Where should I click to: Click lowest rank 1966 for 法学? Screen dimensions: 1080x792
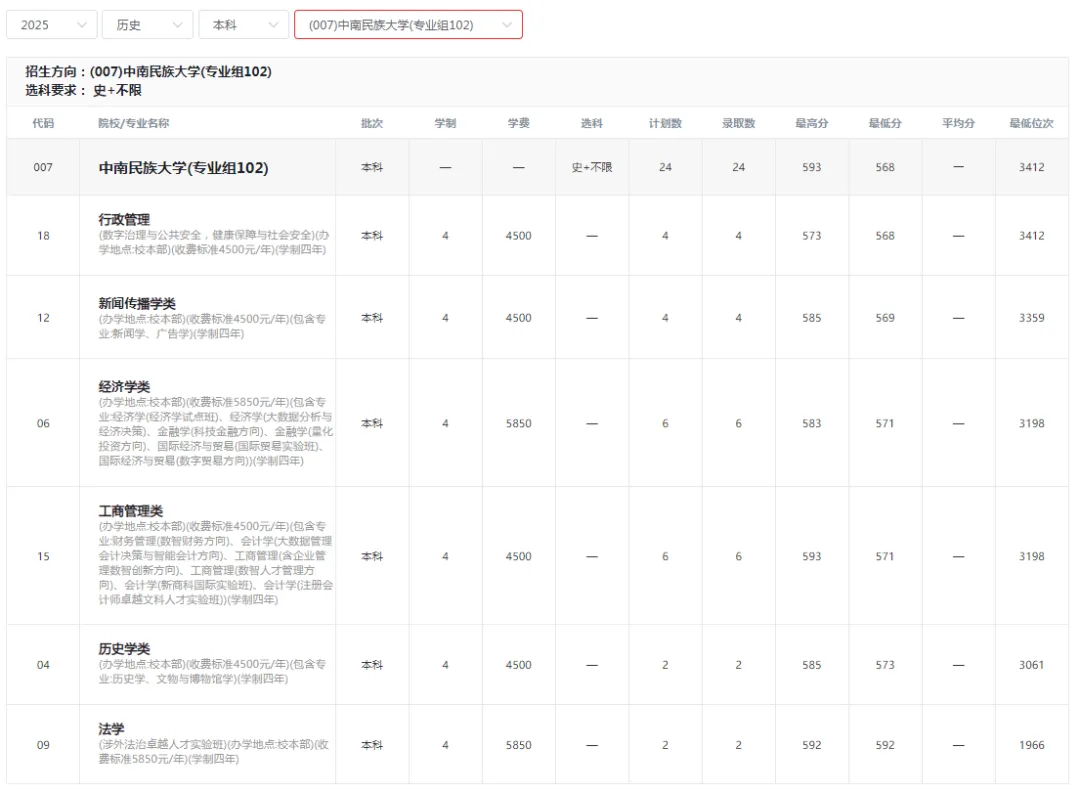coord(1032,744)
